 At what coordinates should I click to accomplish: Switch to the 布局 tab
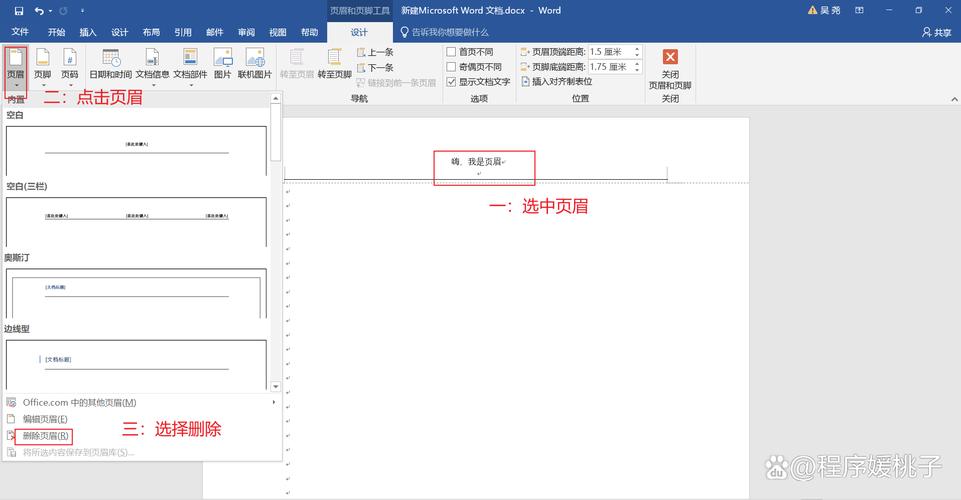(x=151, y=32)
